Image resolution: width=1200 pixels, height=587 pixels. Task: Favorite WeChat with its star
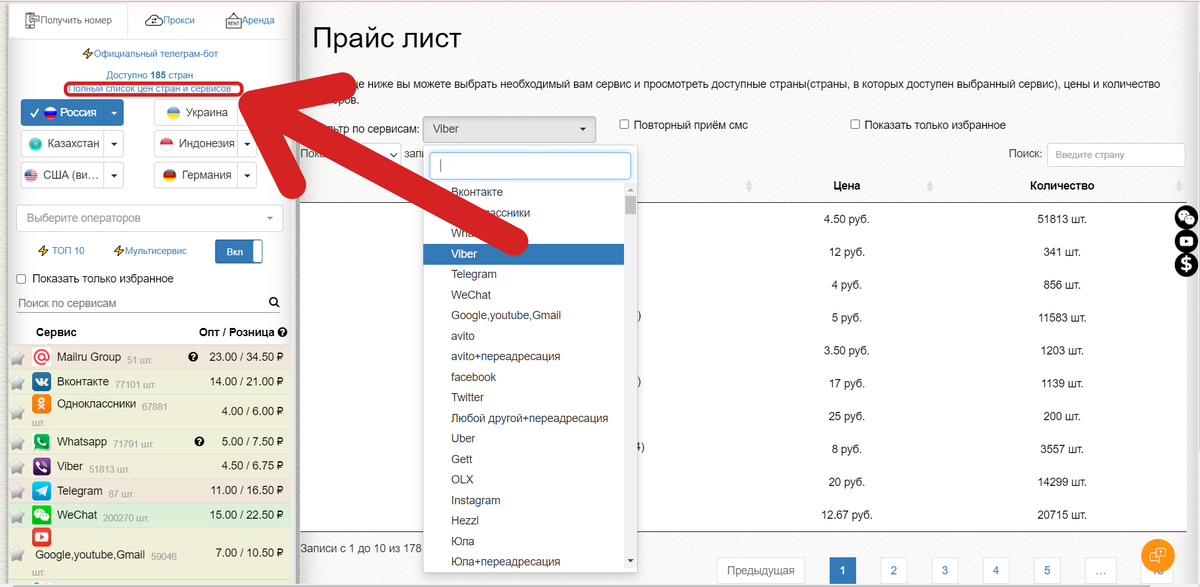[17, 516]
